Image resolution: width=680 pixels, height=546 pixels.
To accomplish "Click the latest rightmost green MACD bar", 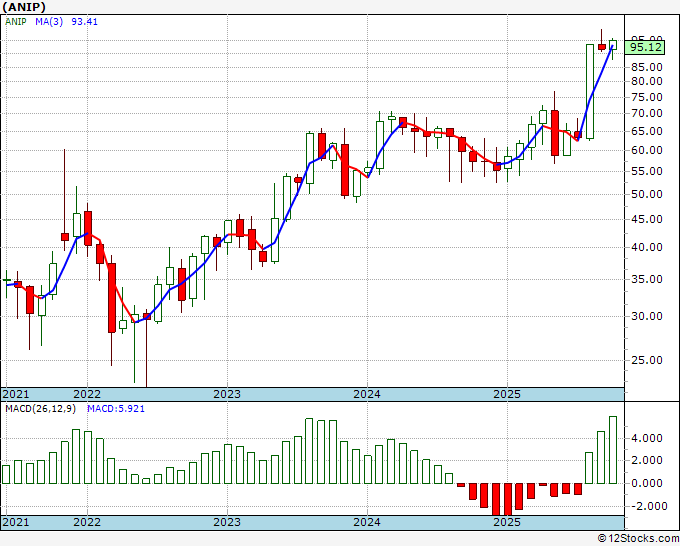I will click(613, 450).
